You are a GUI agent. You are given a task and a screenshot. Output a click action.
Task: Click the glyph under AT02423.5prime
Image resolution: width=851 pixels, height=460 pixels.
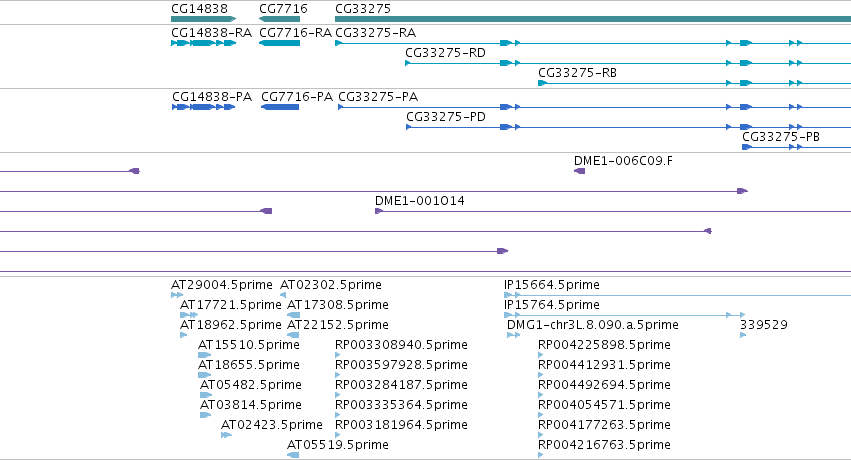tap(226, 435)
